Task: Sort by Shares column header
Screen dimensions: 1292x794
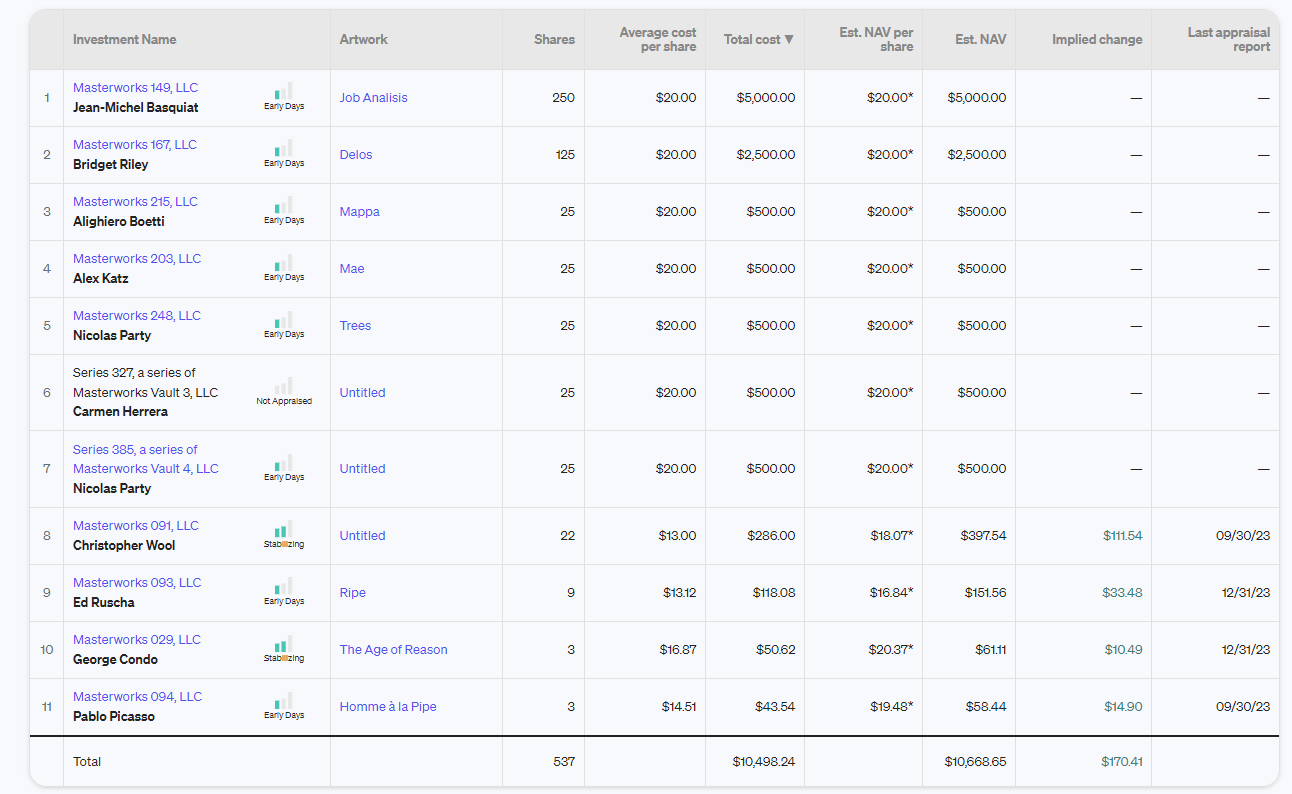Action: pyautogui.click(x=554, y=39)
